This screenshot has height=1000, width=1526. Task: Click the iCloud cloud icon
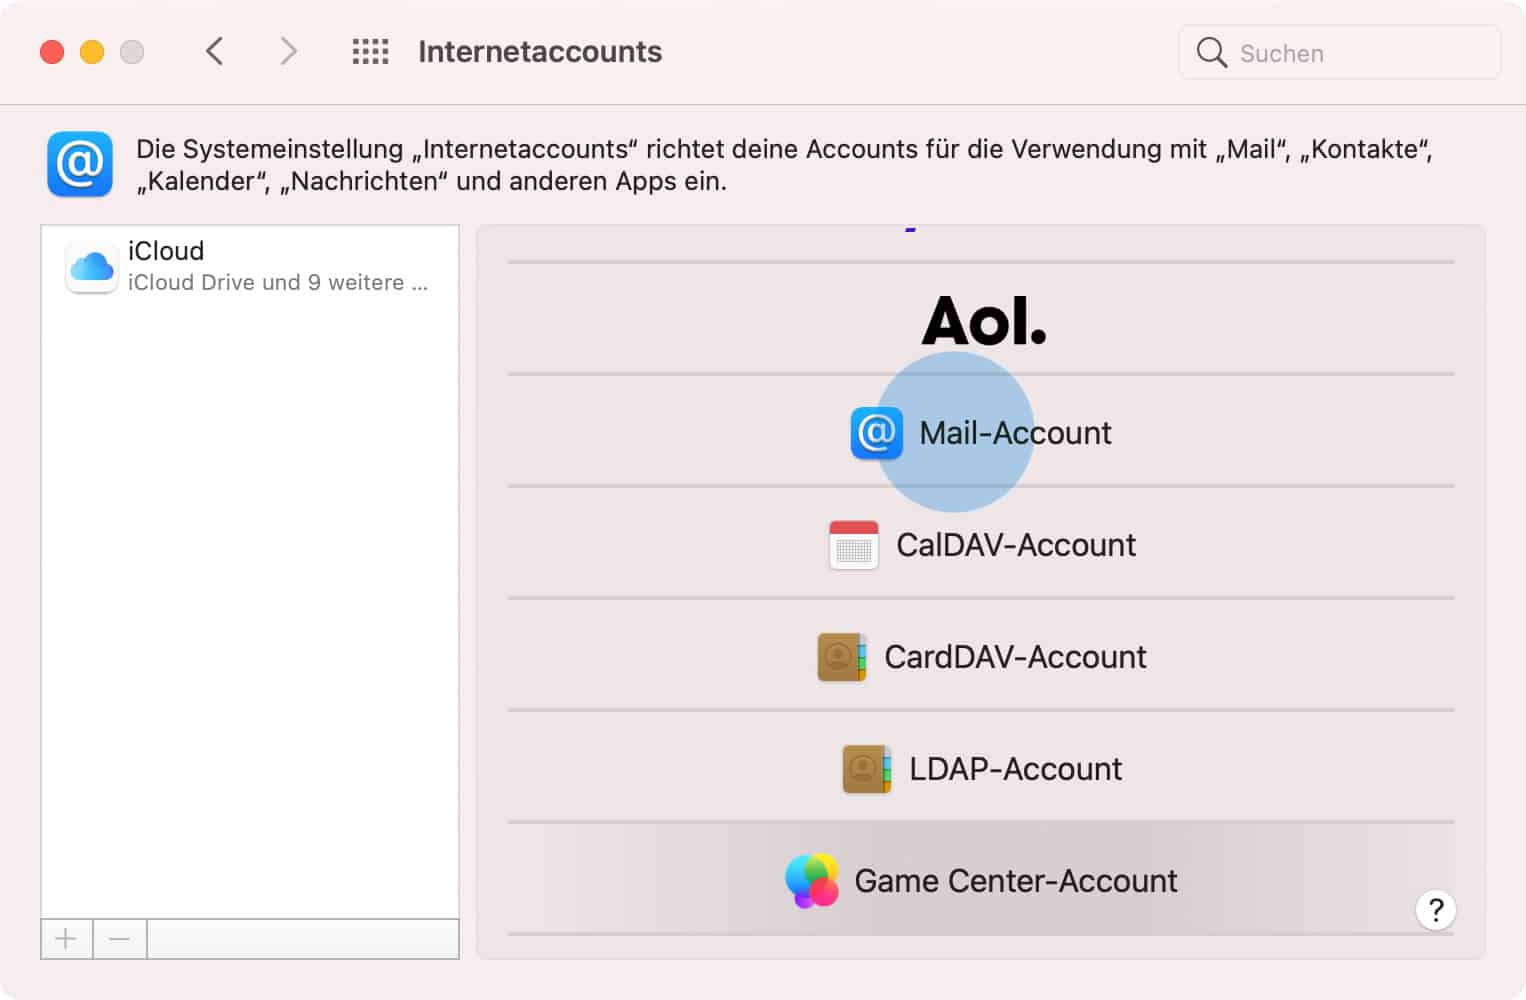point(92,266)
